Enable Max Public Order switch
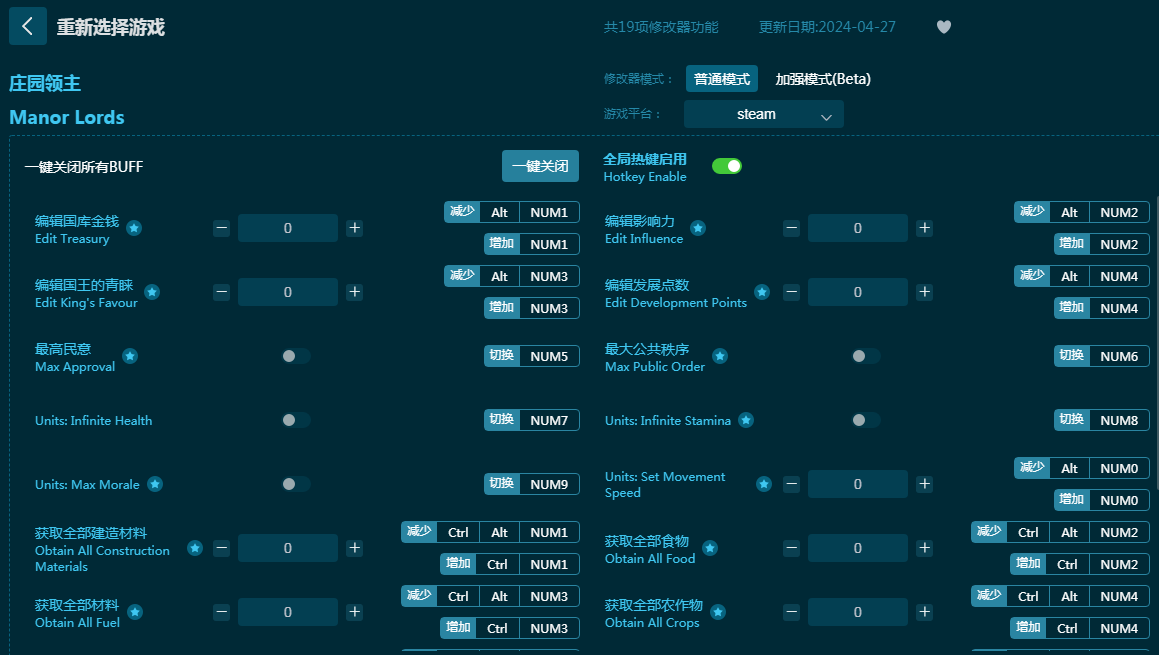The image size is (1159, 655). (866, 356)
